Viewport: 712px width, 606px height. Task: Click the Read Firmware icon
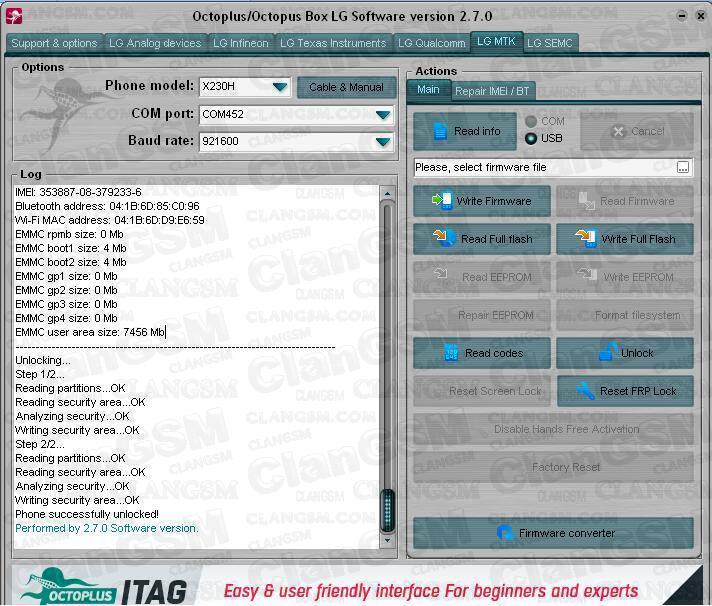point(586,201)
